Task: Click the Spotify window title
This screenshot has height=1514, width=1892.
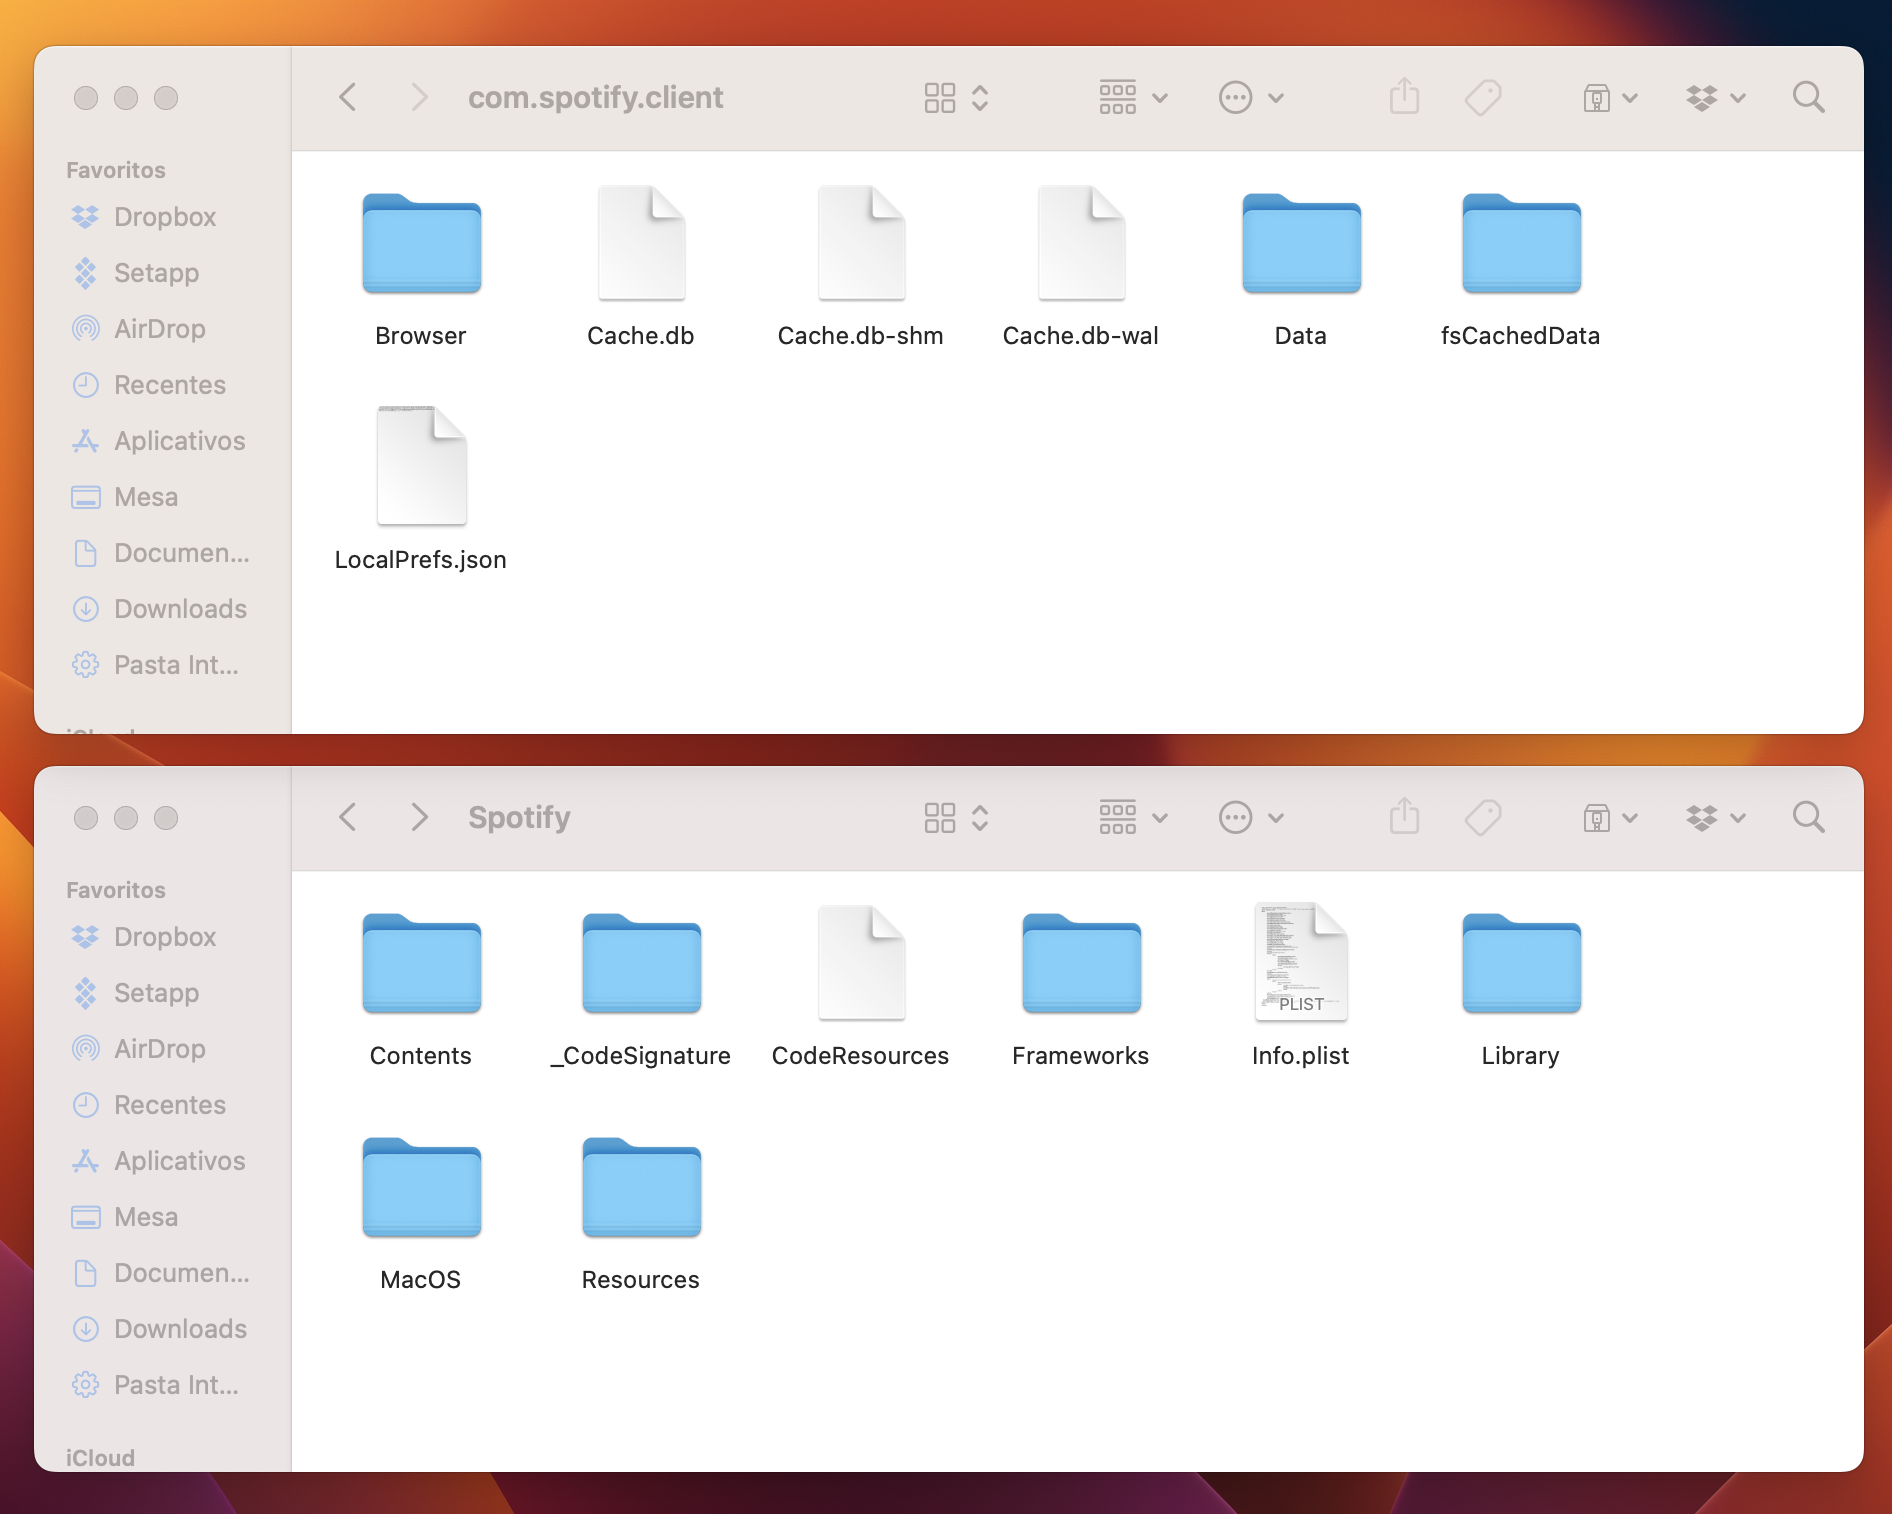Action: click(x=519, y=818)
